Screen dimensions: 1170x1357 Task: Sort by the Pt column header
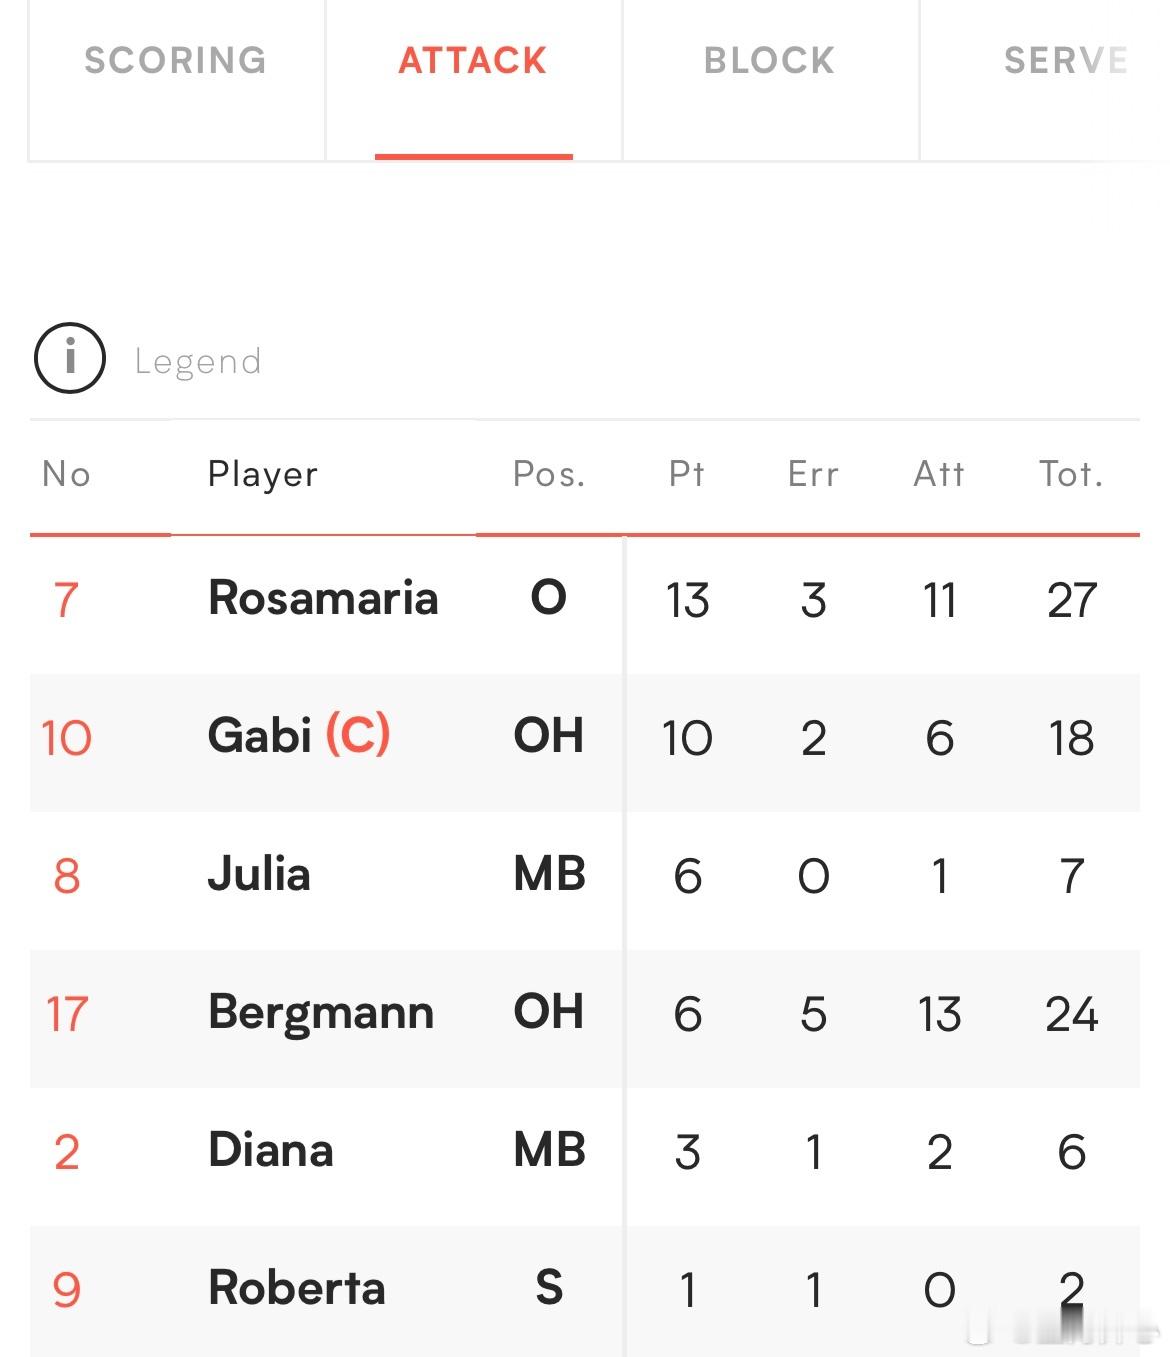coord(687,473)
